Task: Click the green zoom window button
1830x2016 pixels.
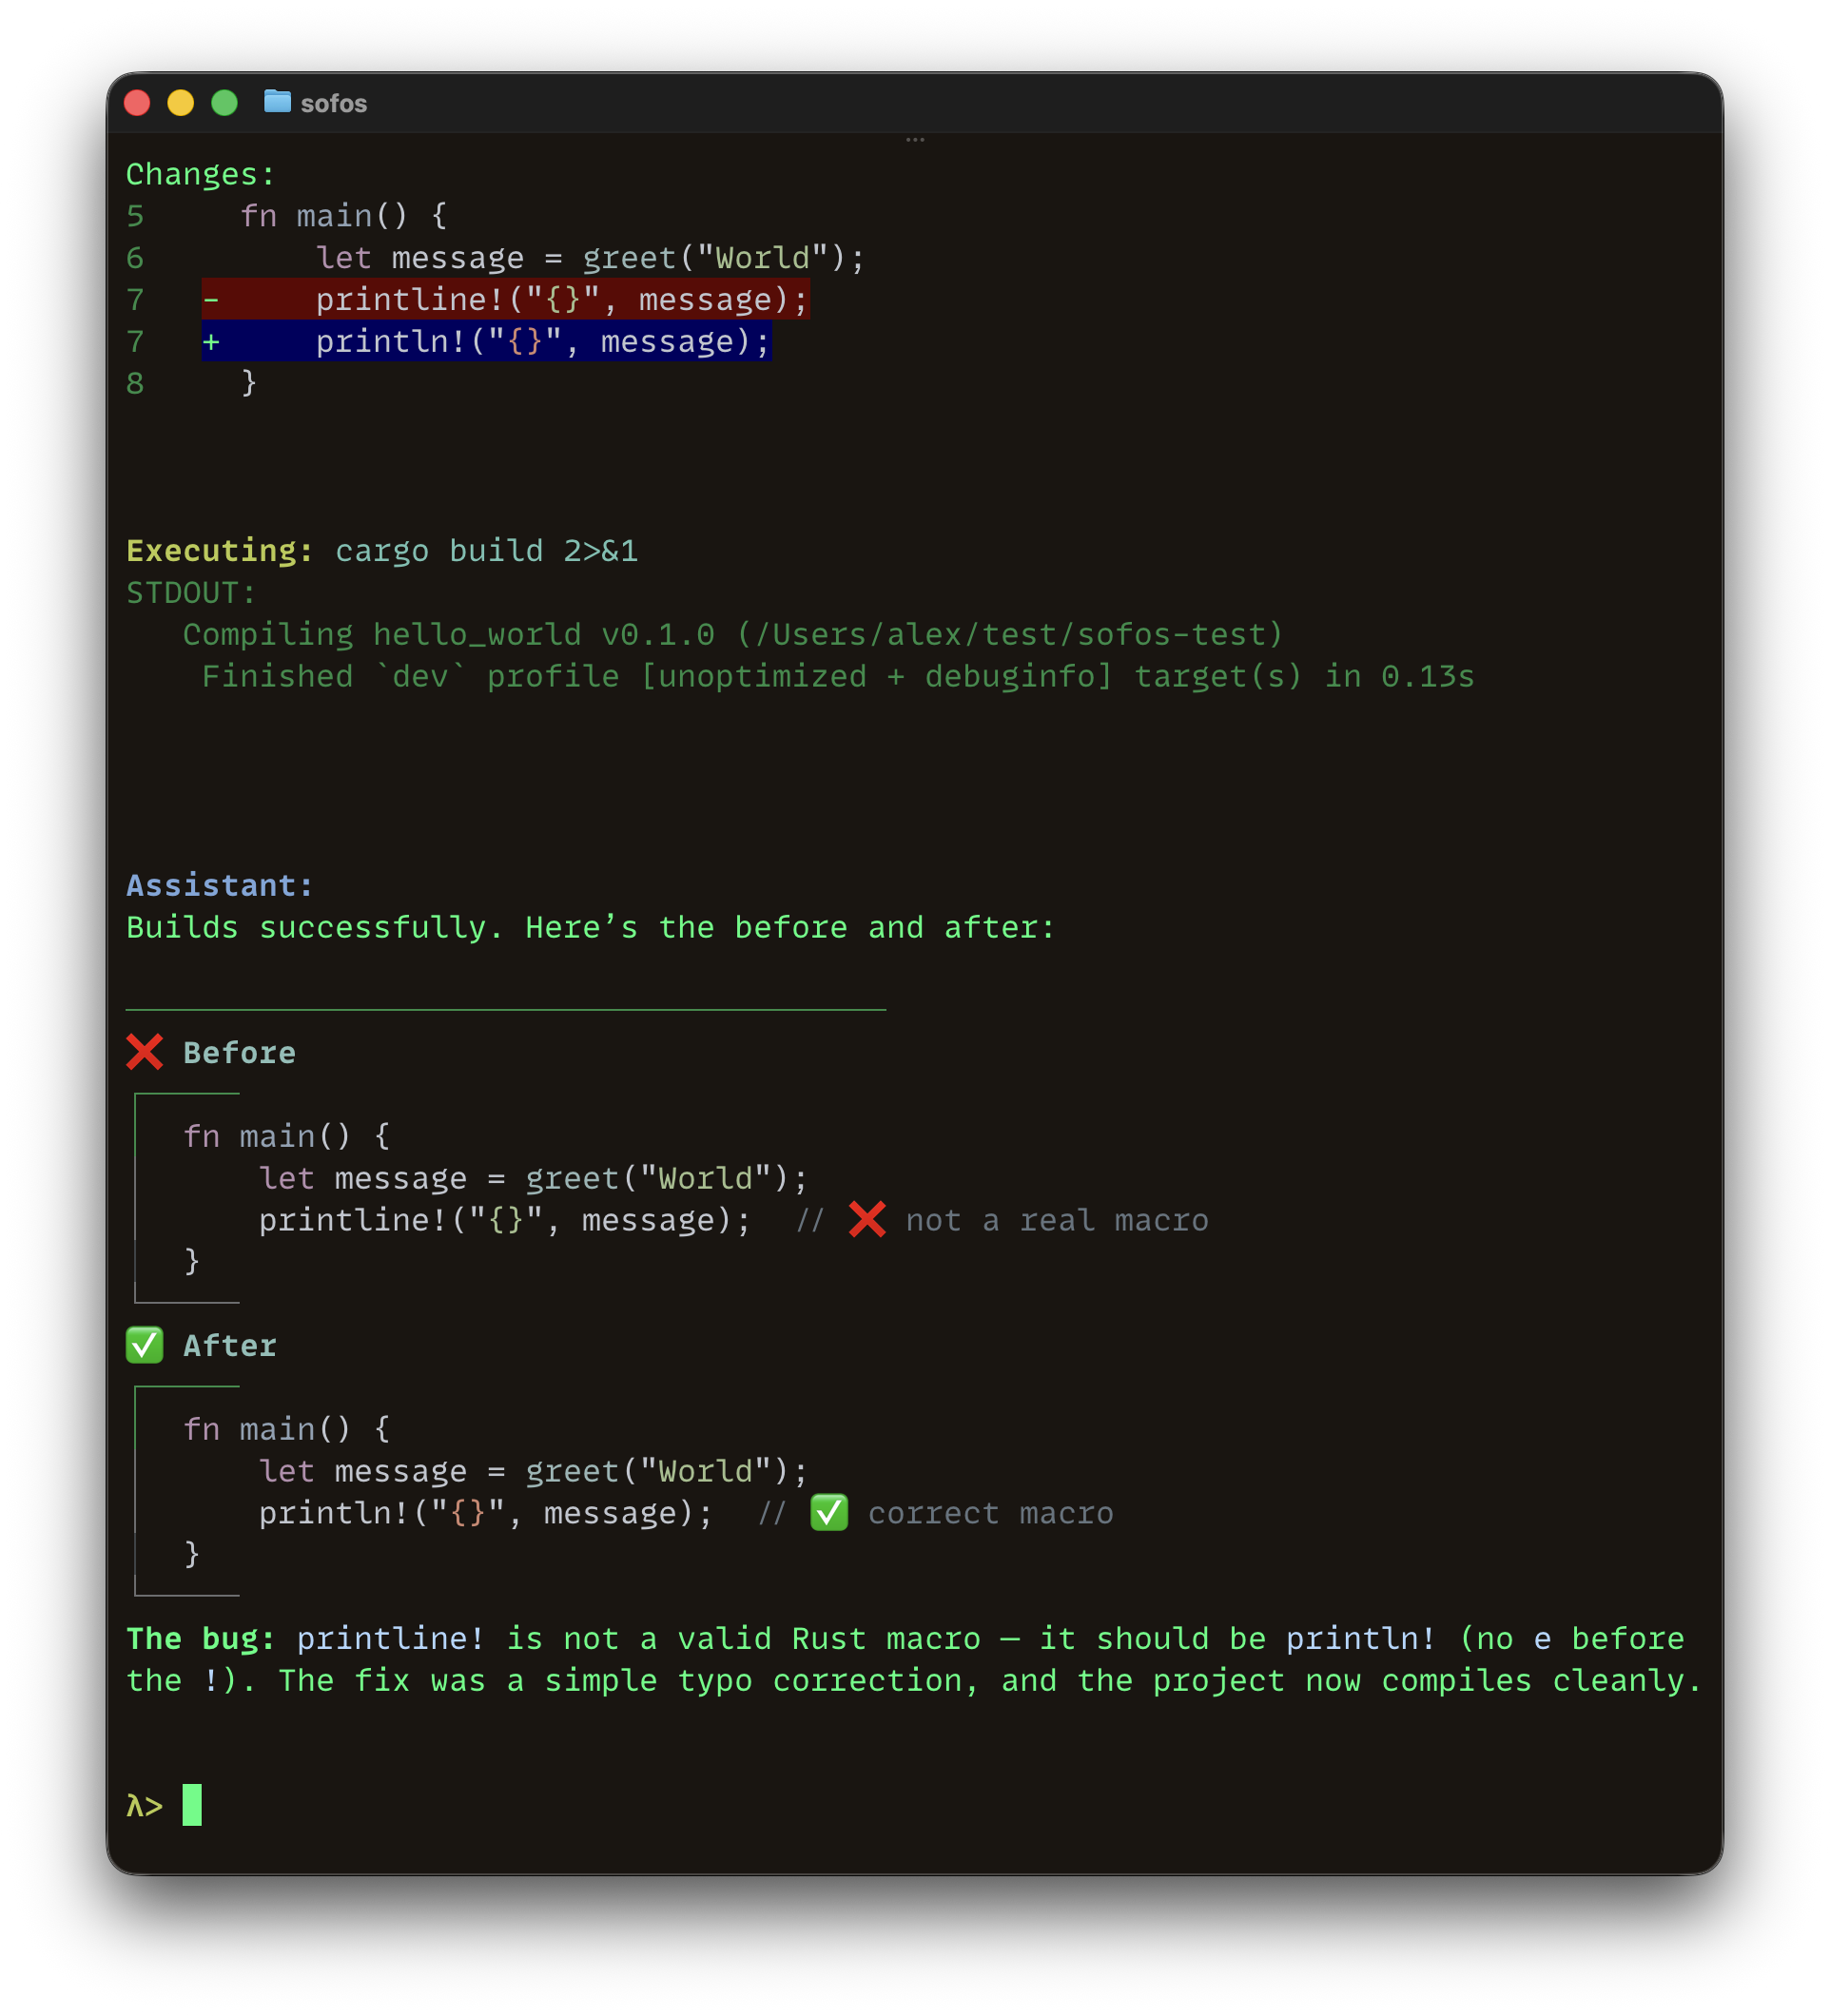Action: (x=225, y=103)
